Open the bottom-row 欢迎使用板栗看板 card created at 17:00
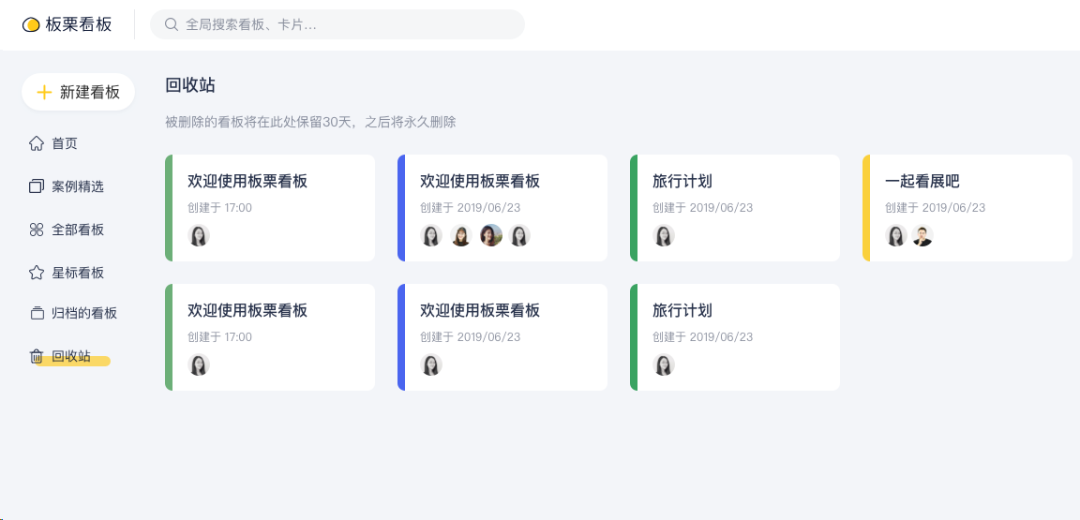The width and height of the screenshot is (1080, 520). [x=247, y=311]
